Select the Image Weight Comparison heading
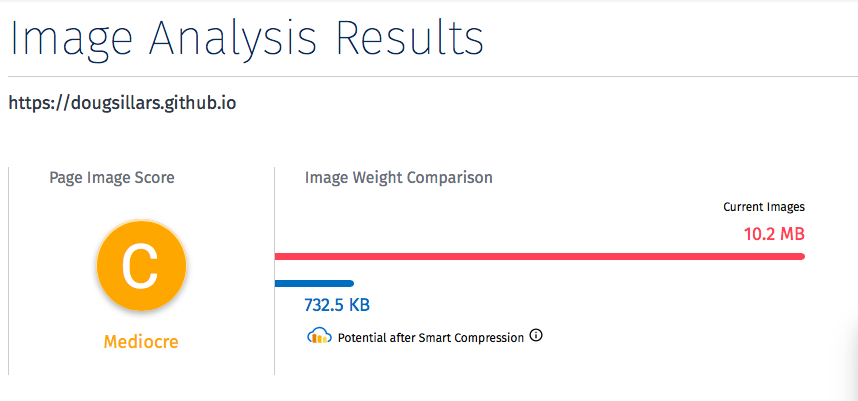This screenshot has width=858, height=401. 399,178
